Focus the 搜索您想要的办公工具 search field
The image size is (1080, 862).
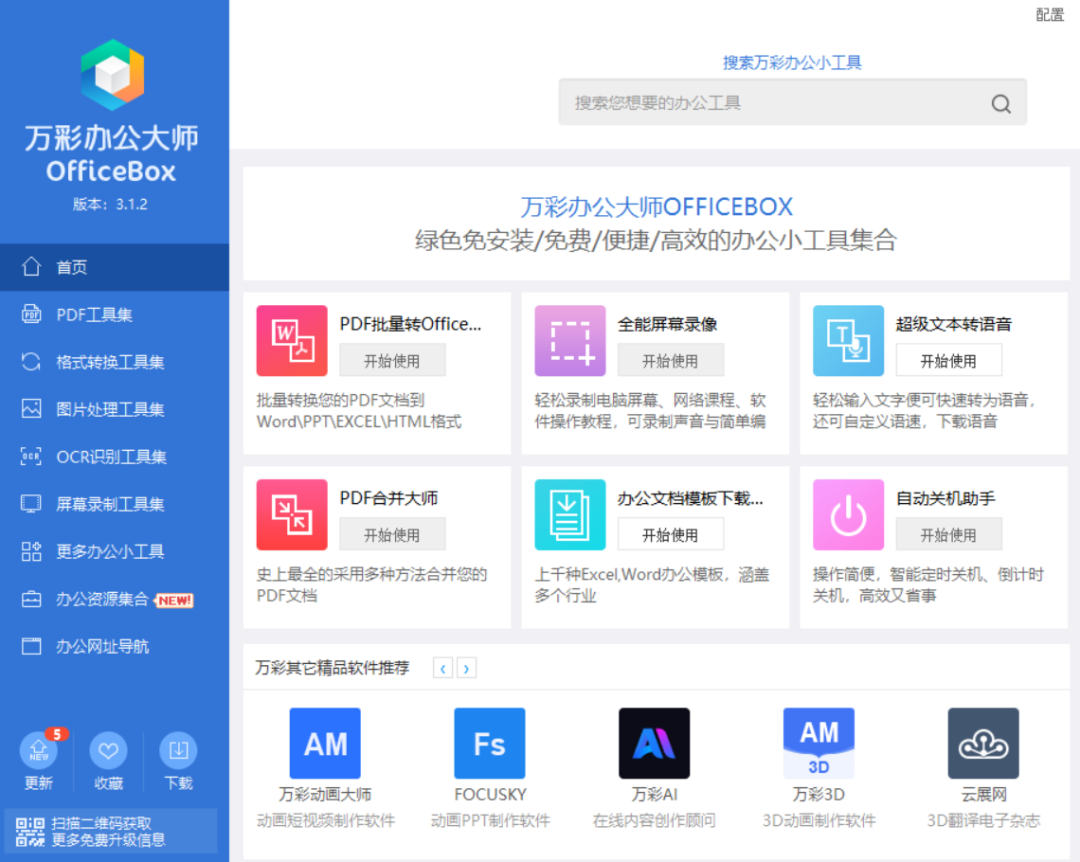coord(792,102)
